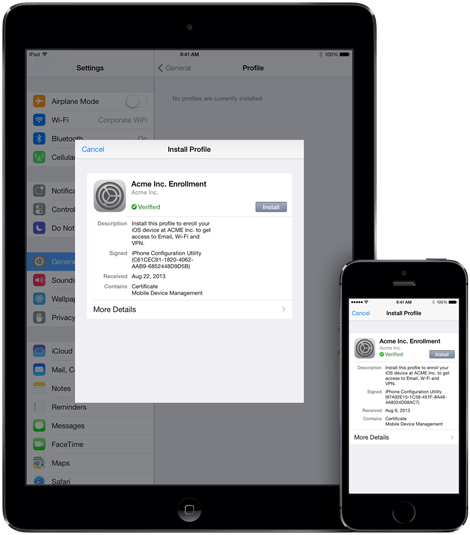Open the Wi-Fi settings icon

point(39,120)
